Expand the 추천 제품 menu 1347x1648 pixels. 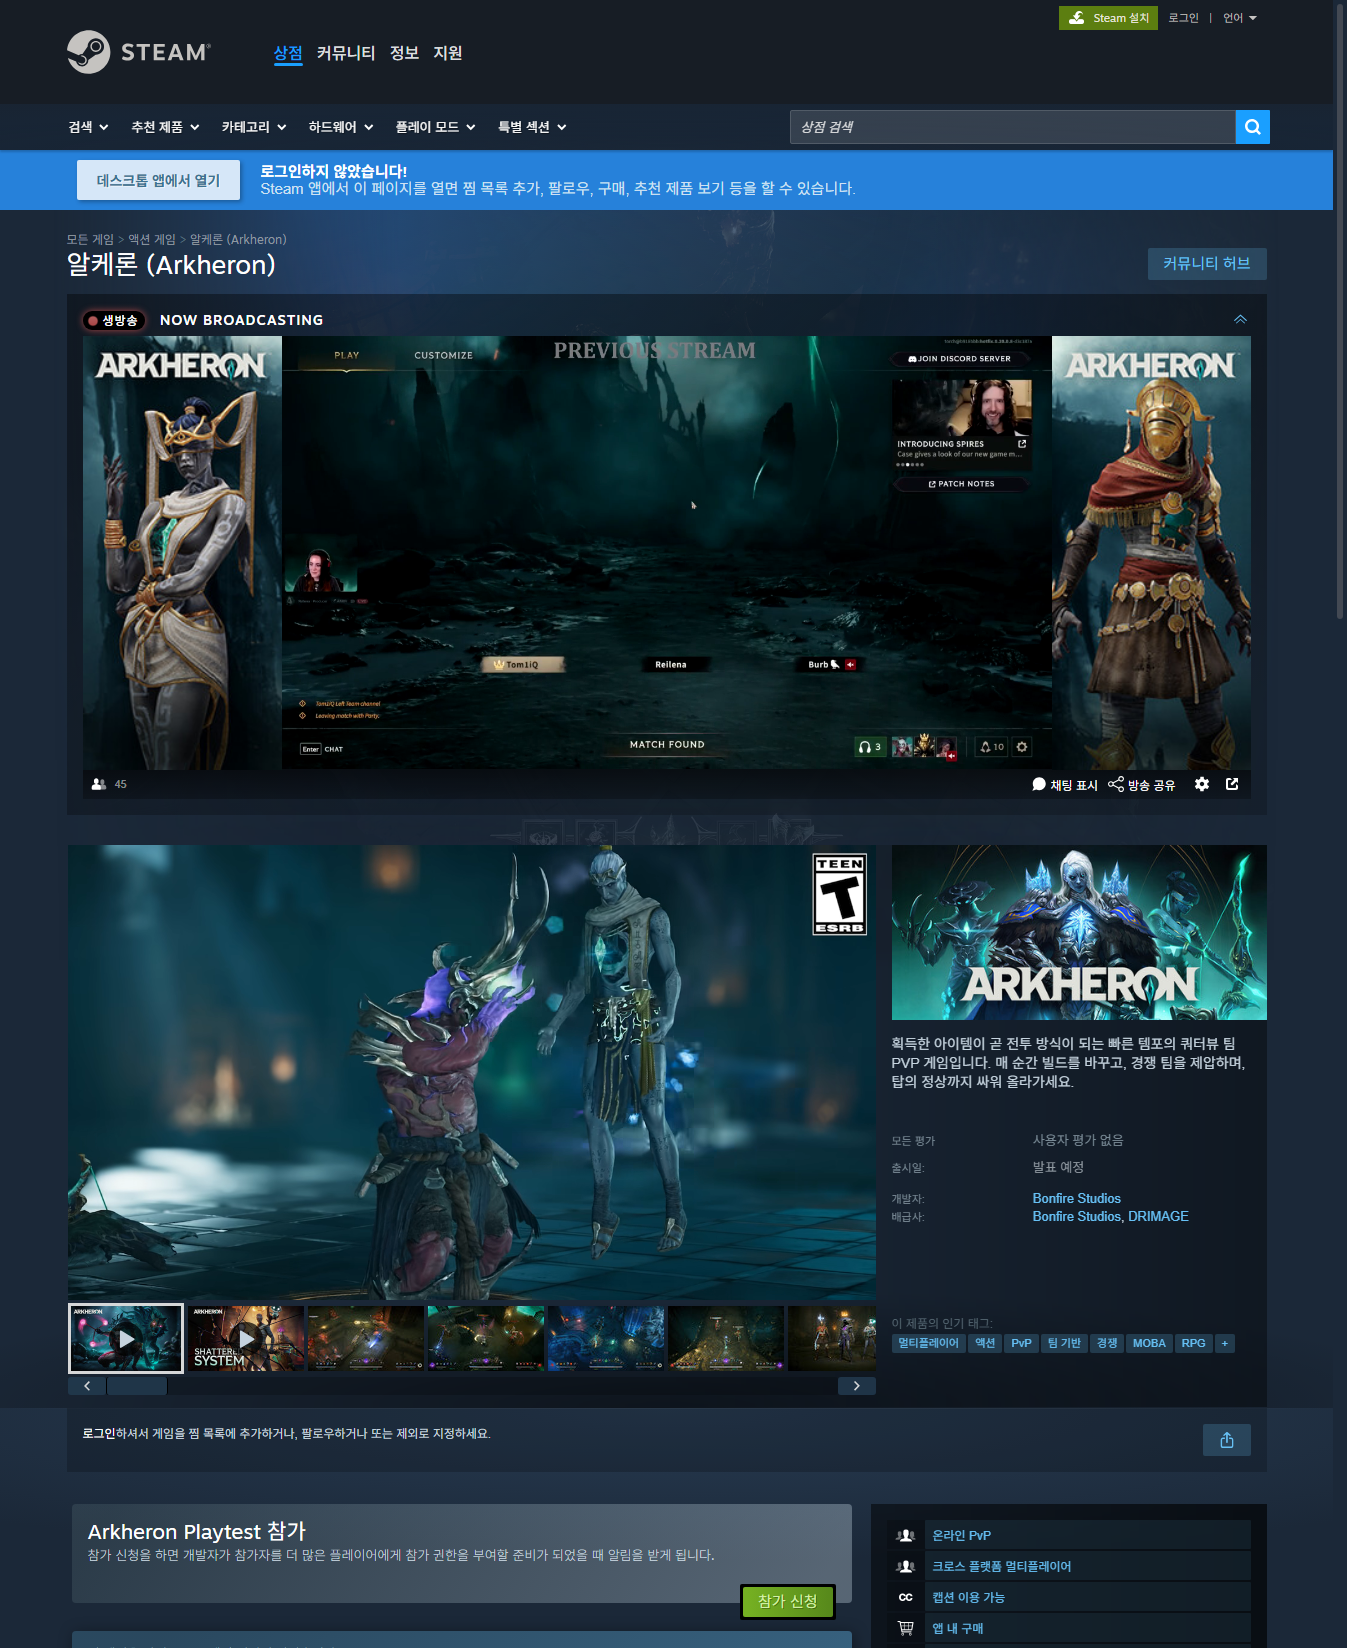click(x=165, y=127)
